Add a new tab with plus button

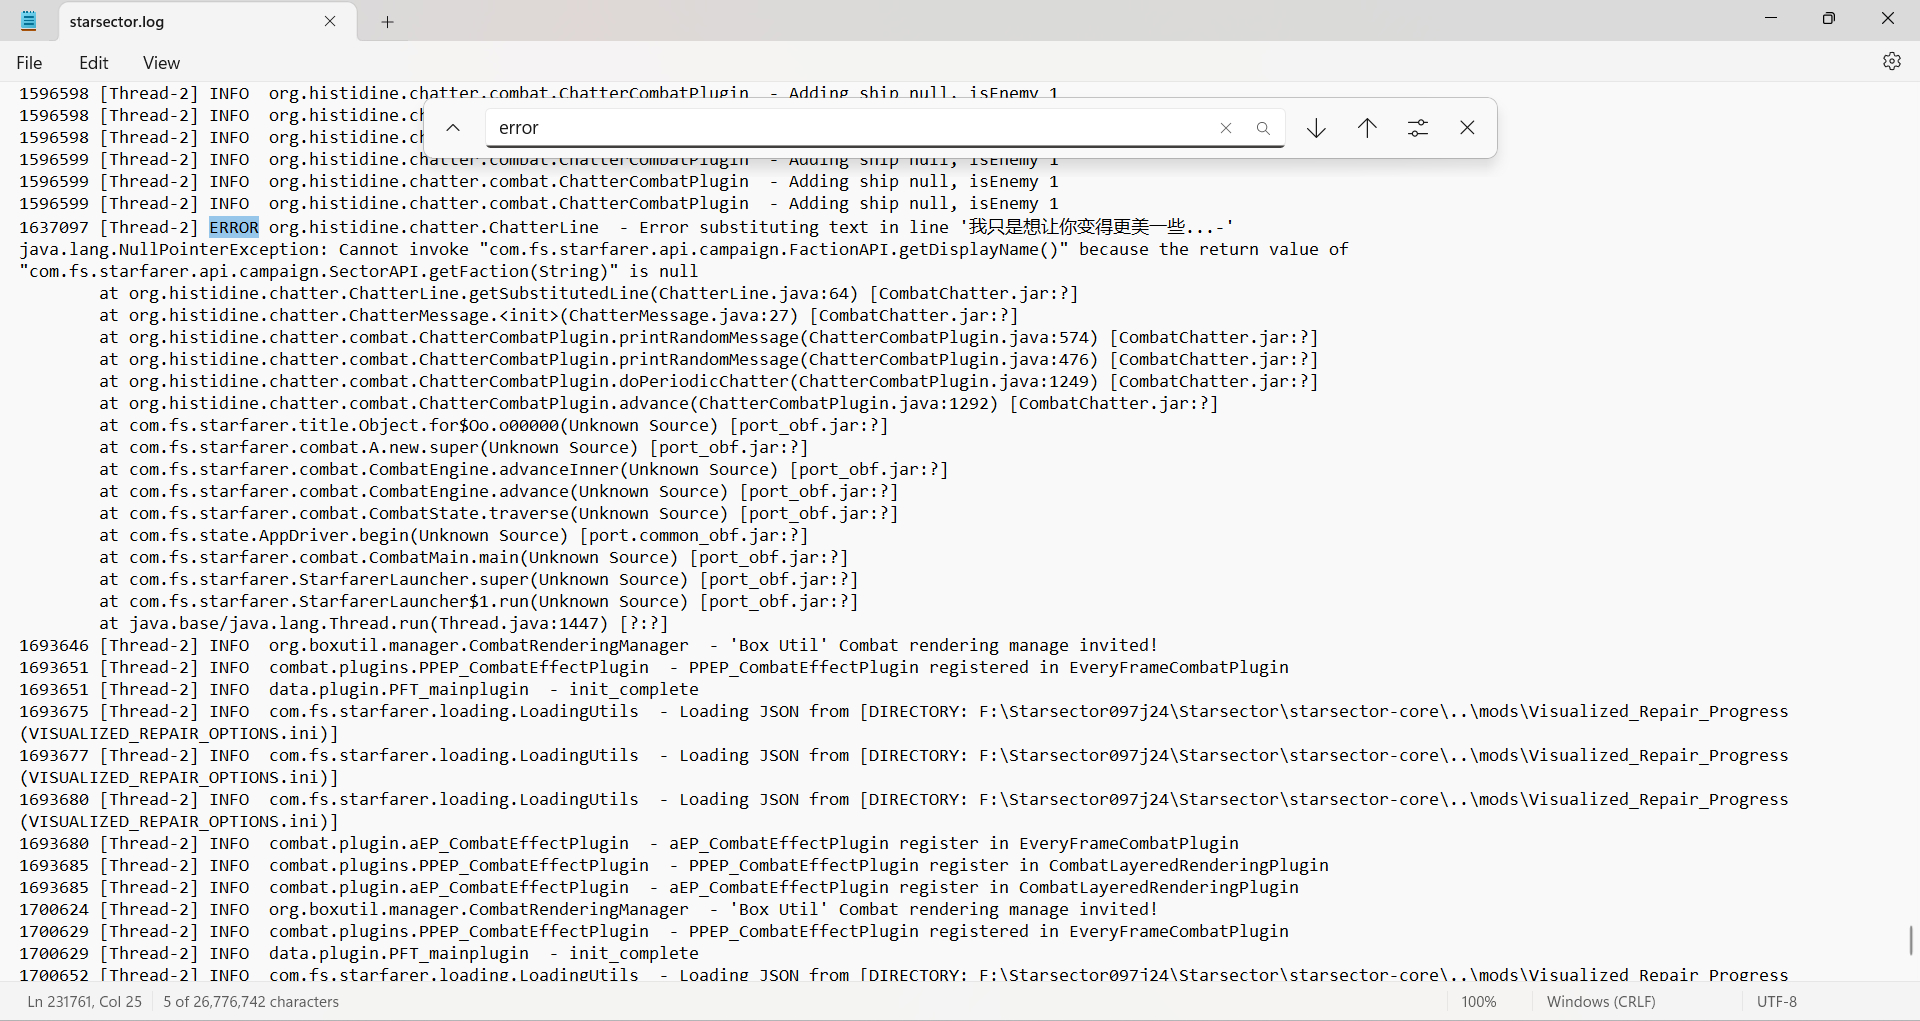coord(387,22)
